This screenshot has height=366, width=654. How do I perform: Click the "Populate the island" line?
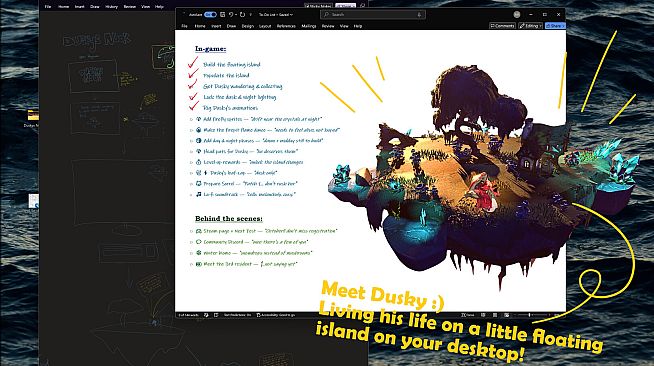(226, 75)
